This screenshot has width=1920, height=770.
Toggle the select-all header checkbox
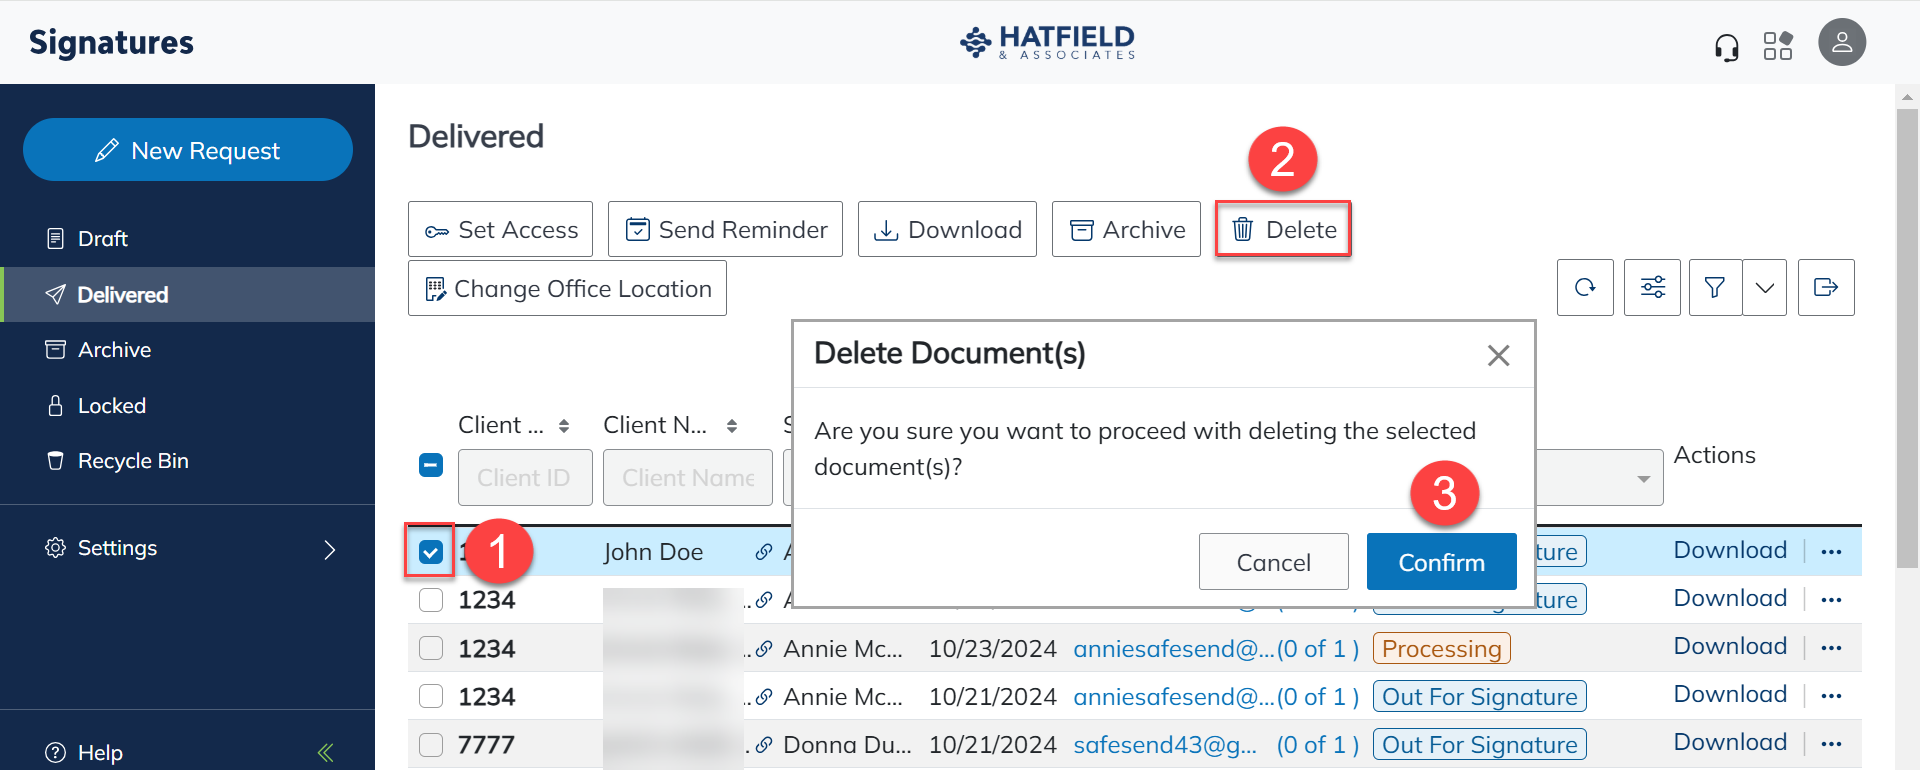click(x=431, y=465)
